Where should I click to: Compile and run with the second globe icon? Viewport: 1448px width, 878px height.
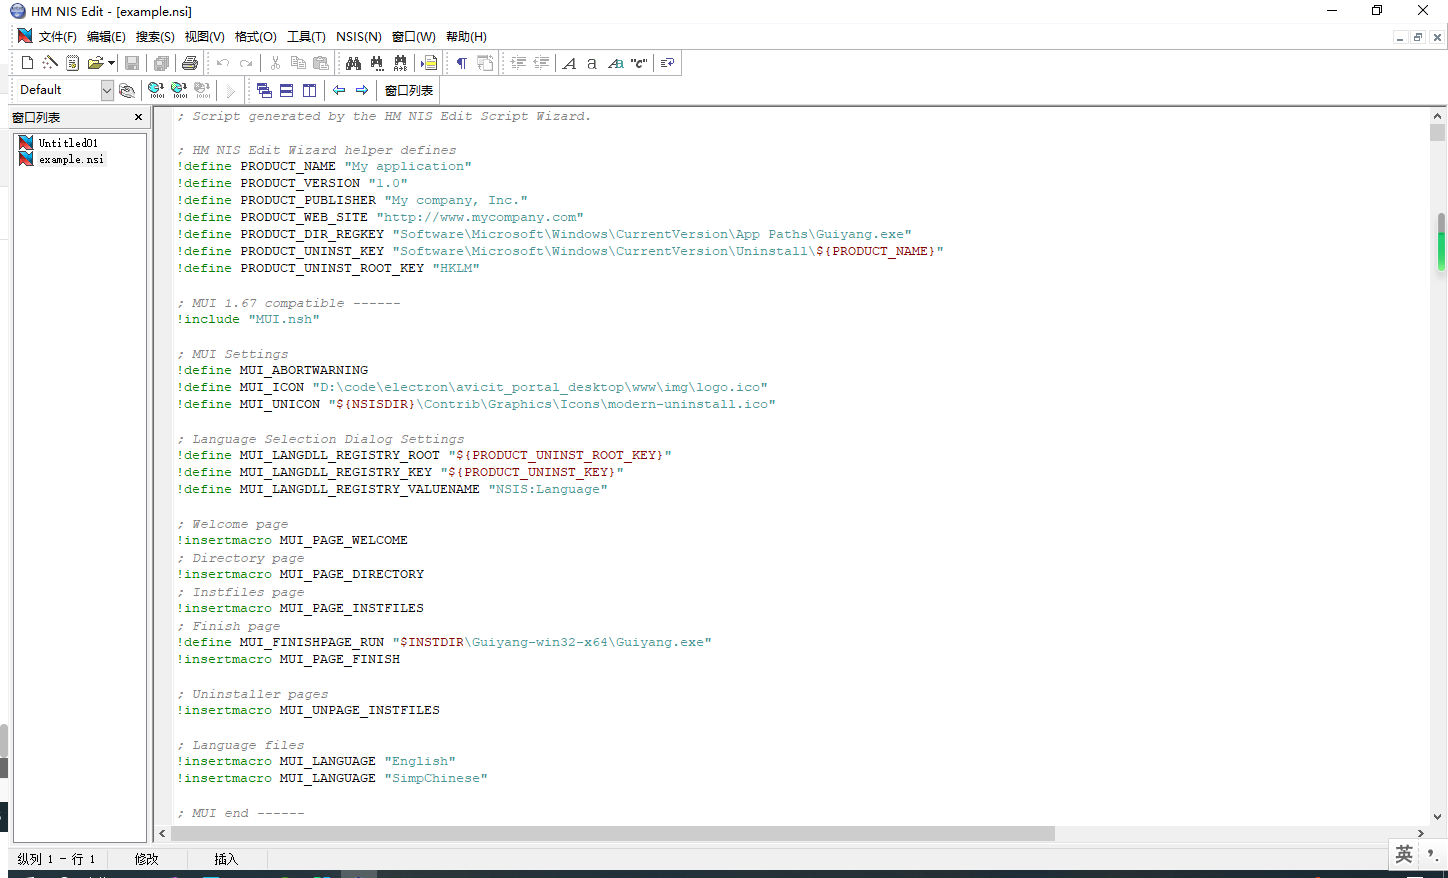tap(180, 90)
